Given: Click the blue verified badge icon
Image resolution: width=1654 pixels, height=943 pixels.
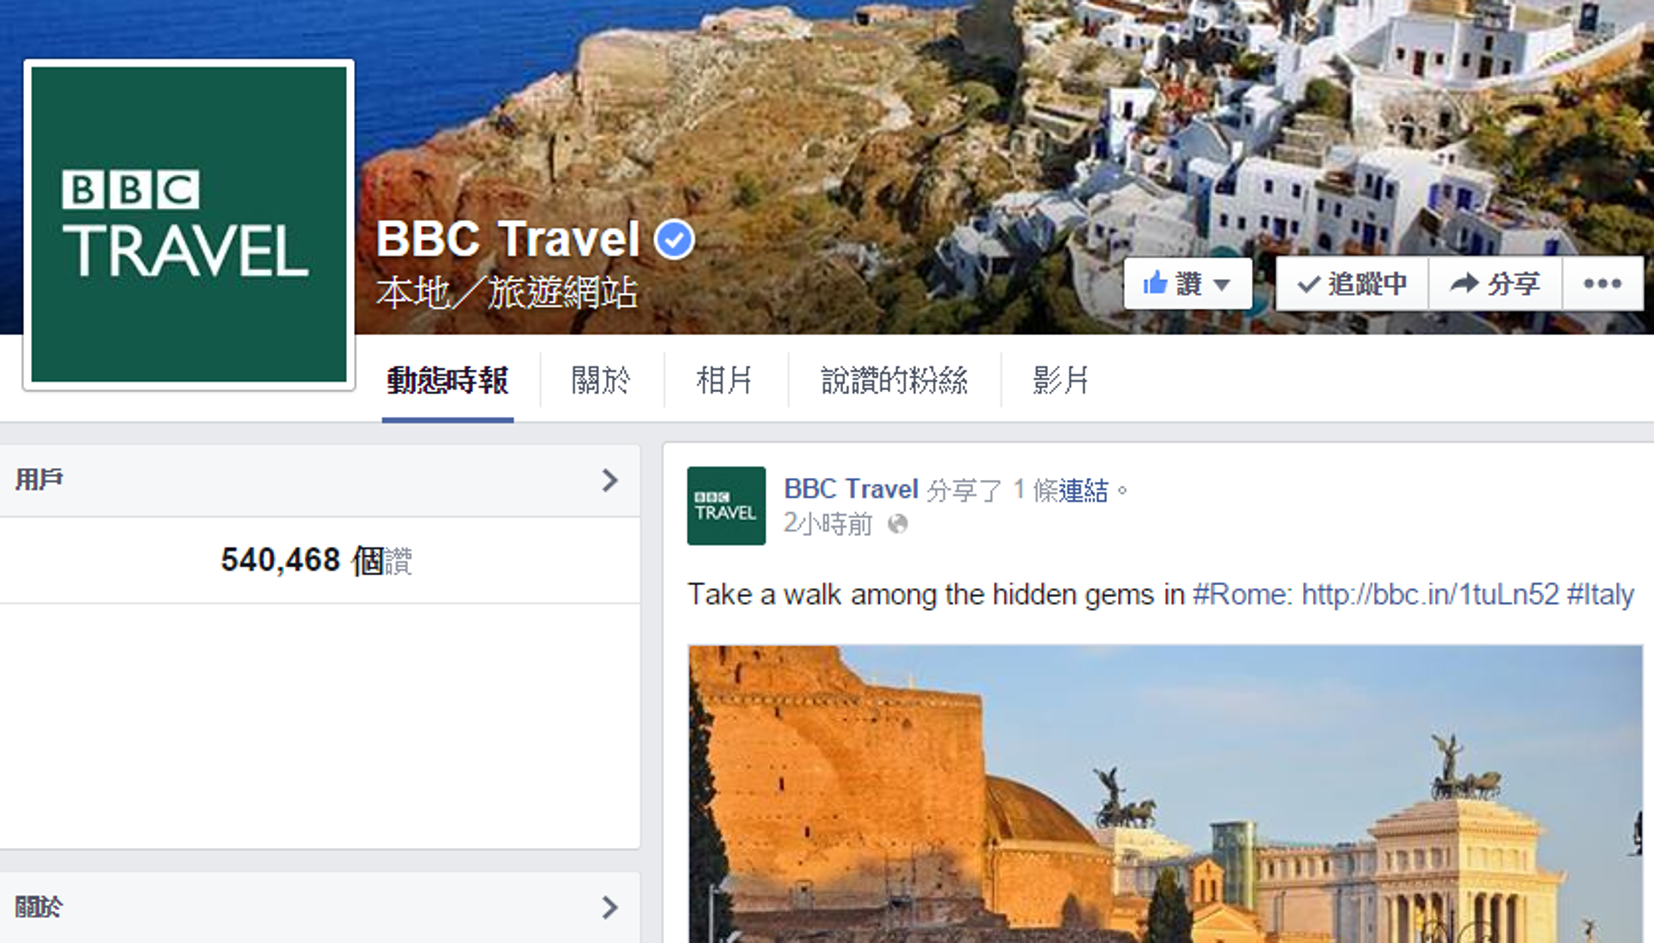Looking at the screenshot, I should pos(674,240).
